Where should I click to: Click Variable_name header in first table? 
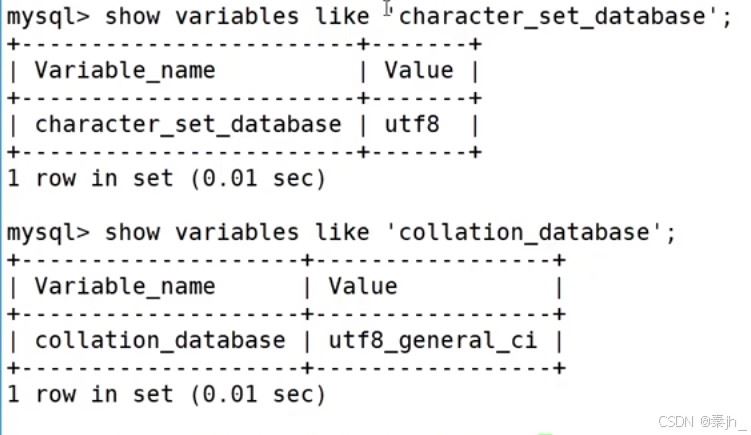point(125,71)
